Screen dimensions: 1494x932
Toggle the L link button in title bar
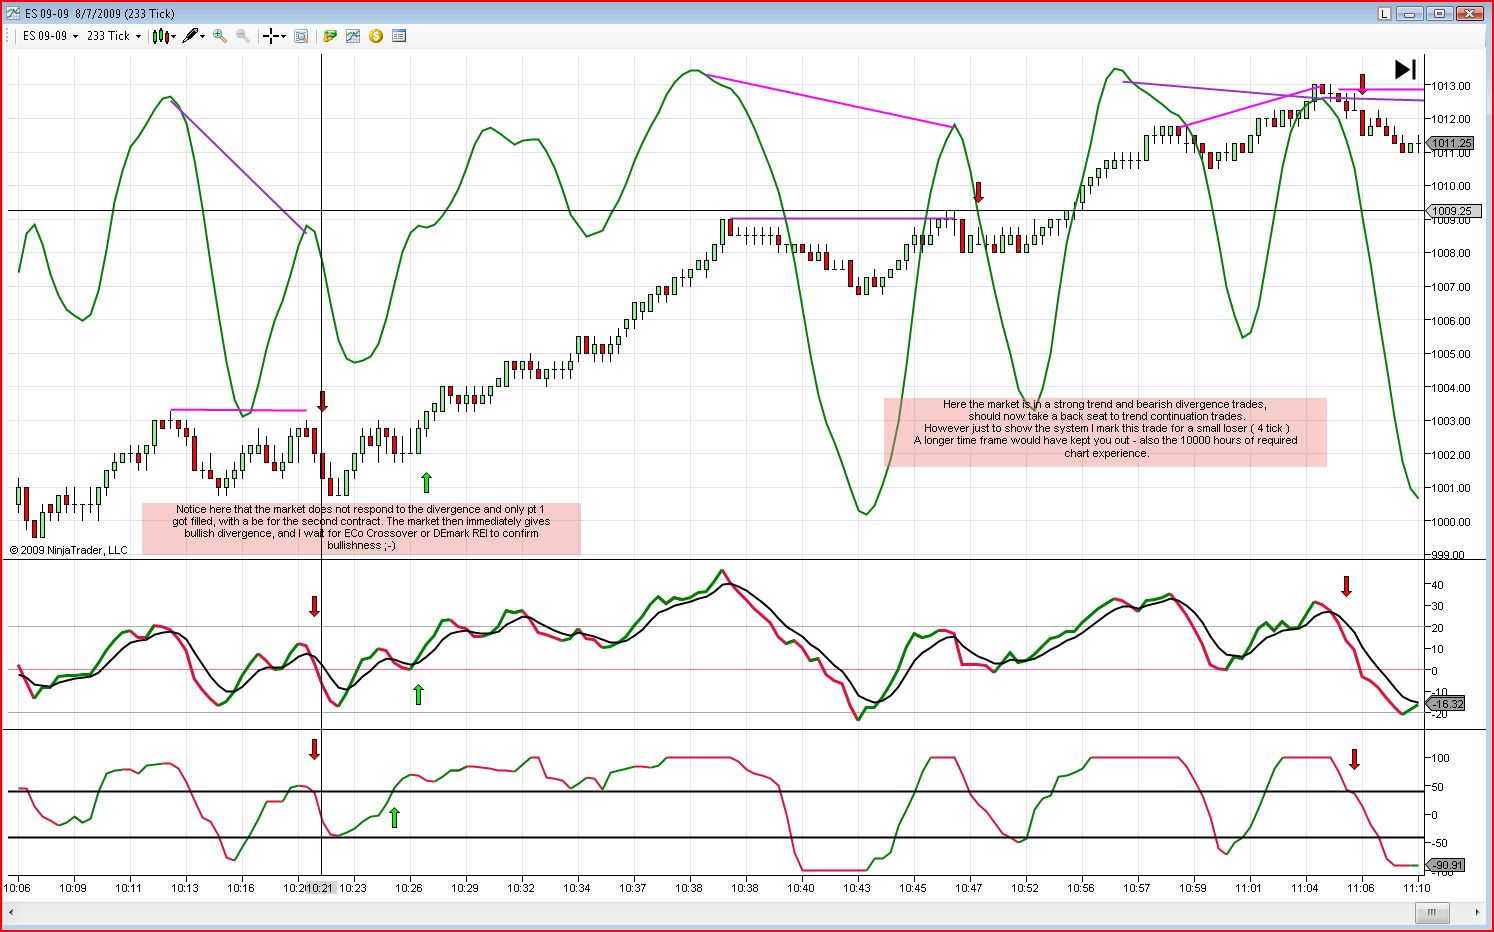[x=1385, y=14]
